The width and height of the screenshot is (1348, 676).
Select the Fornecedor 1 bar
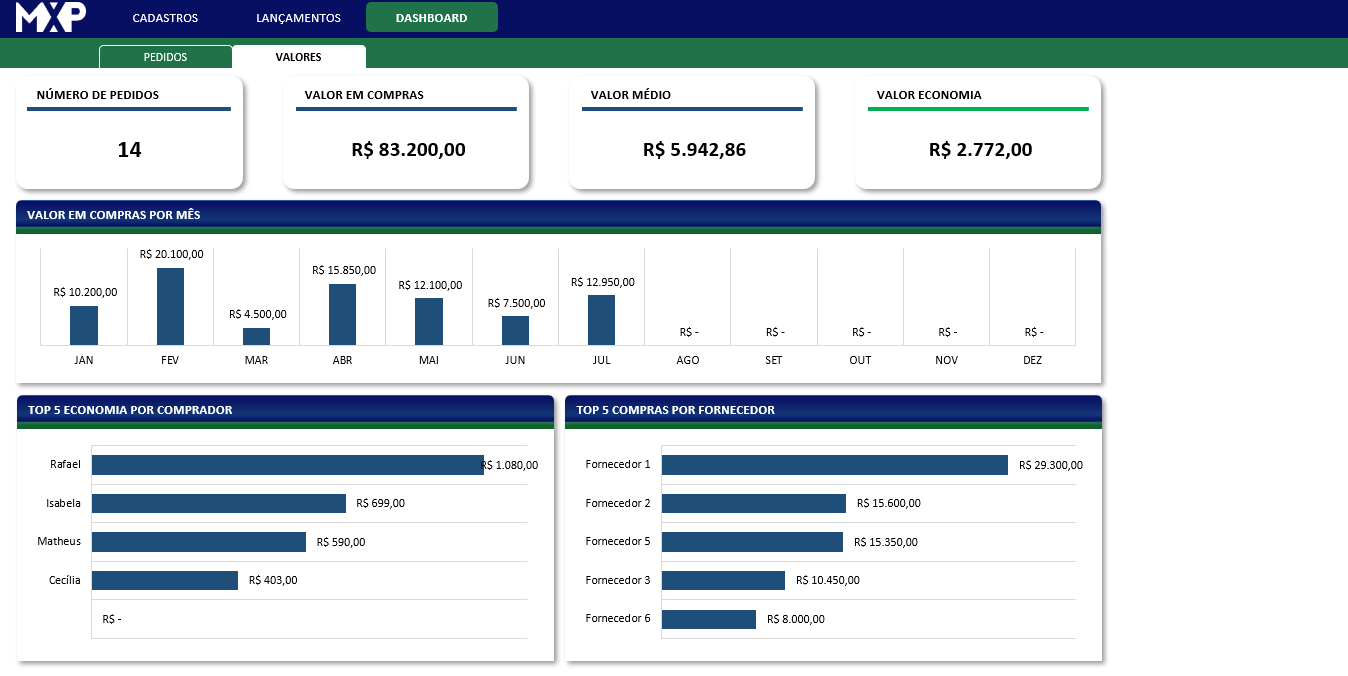point(834,465)
